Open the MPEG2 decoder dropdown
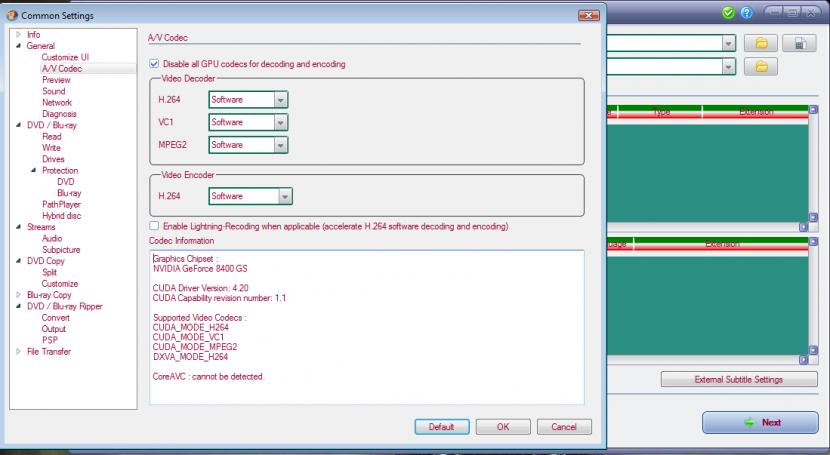 coord(280,145)
